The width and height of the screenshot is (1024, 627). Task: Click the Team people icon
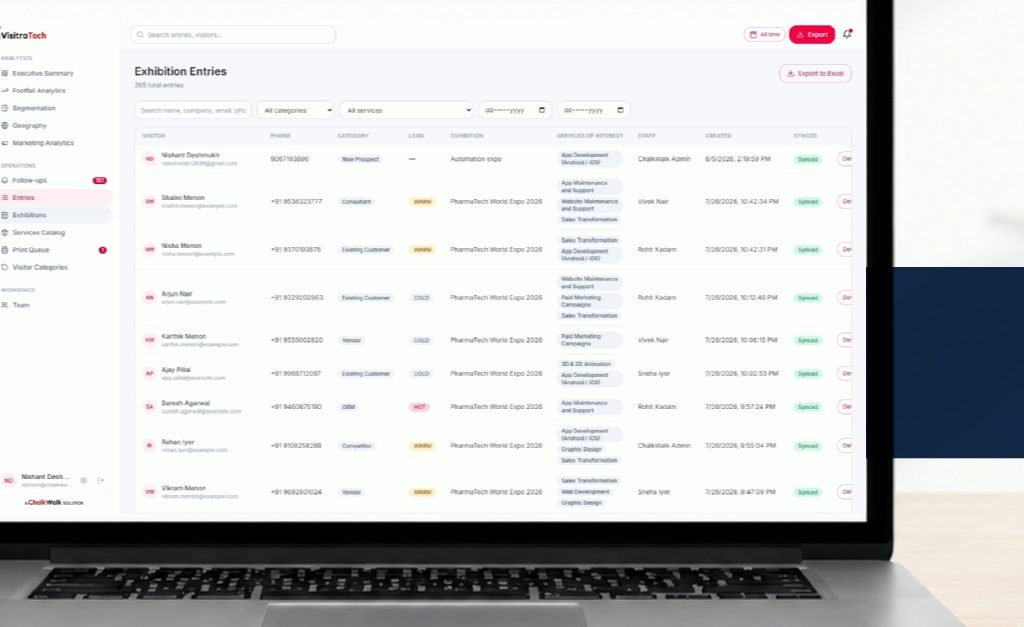[x=5, y=305]
